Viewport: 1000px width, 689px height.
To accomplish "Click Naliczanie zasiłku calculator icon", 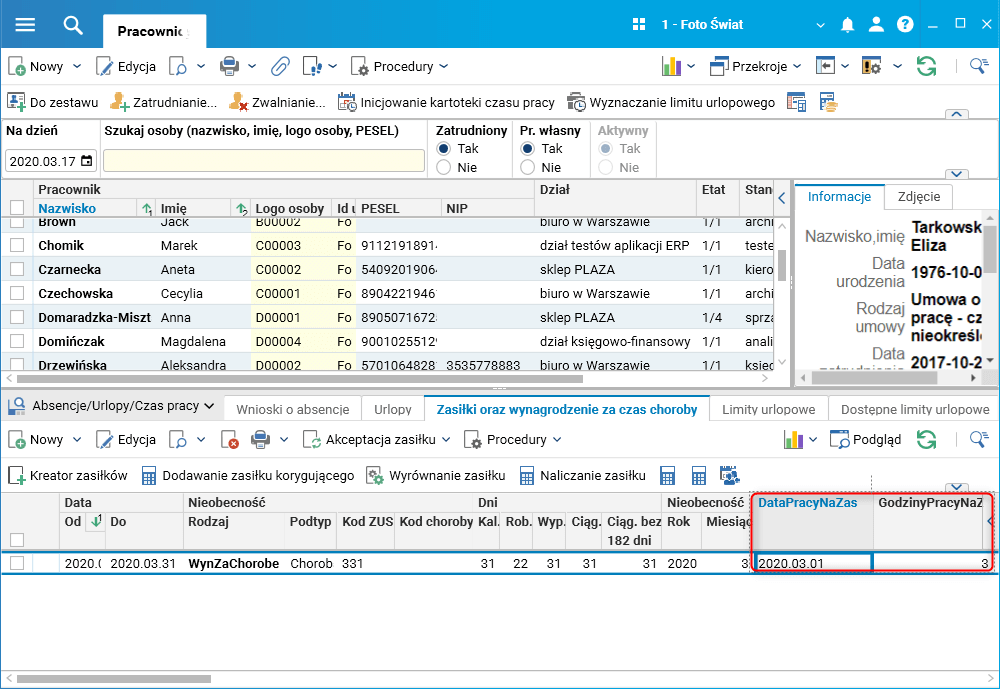I will click(x=527, y=476).
